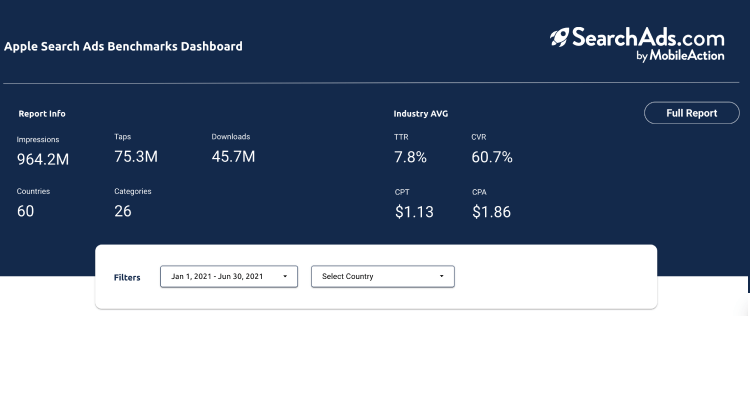Click the Select Country dropdown arrow
The image size is (750, 400).
(x=441, y=276)
